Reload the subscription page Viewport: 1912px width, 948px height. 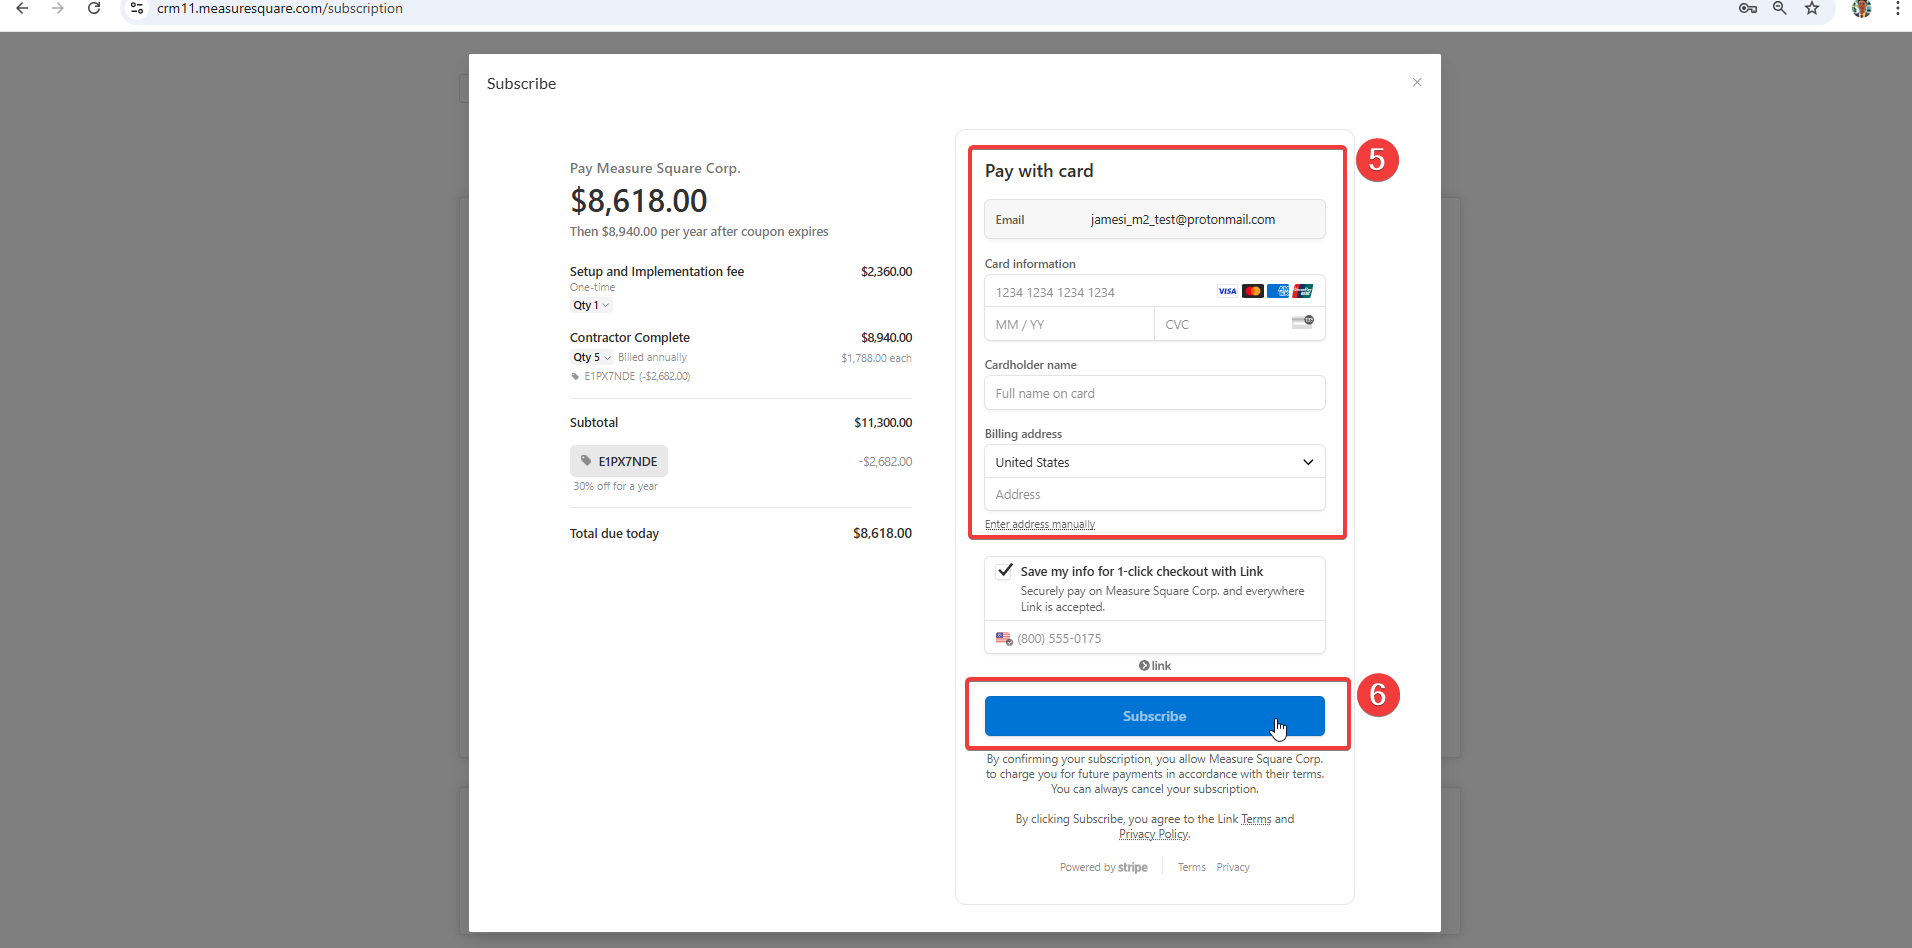[x=94, y=8]
